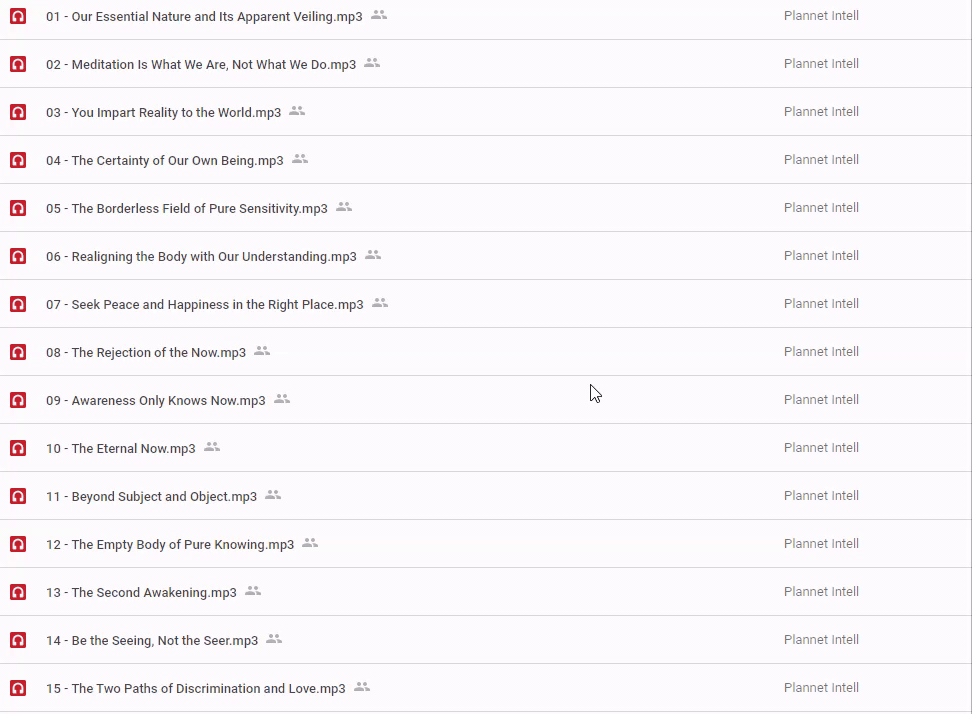
Task: Click owner Plannet Intell on track 01 row
Action: [821, 16]
